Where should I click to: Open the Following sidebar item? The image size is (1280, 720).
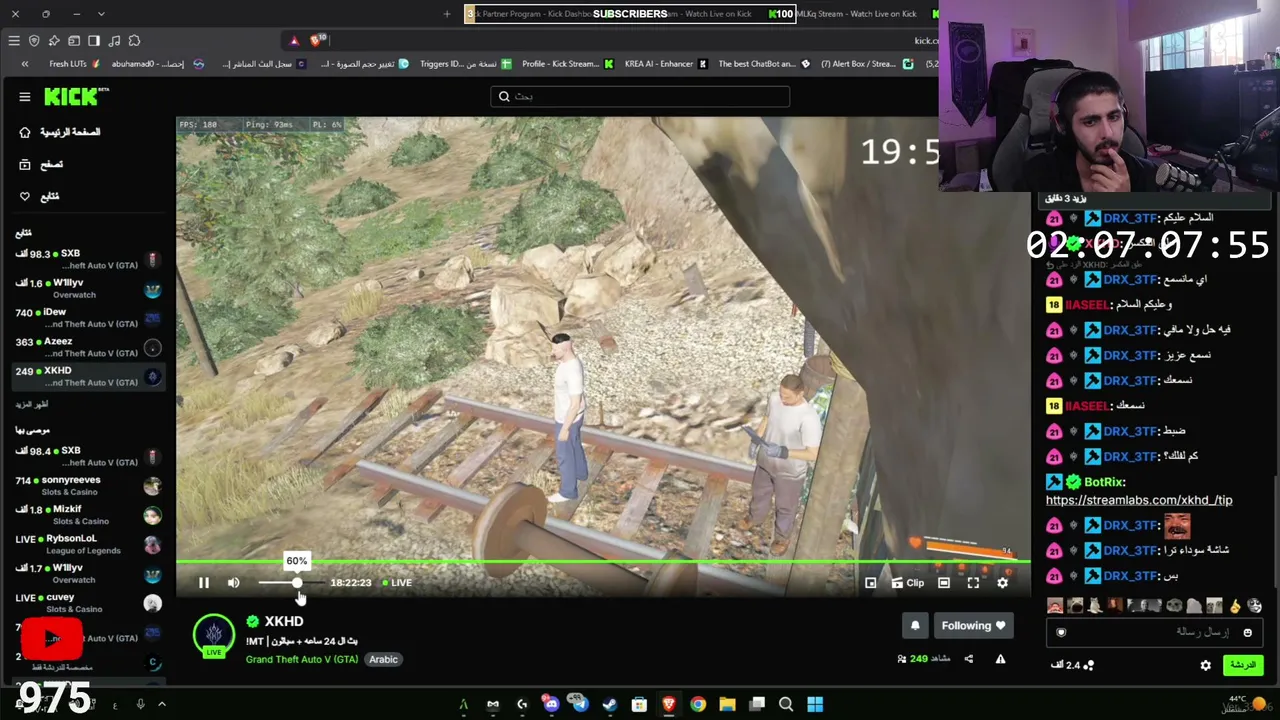(39, 196)
